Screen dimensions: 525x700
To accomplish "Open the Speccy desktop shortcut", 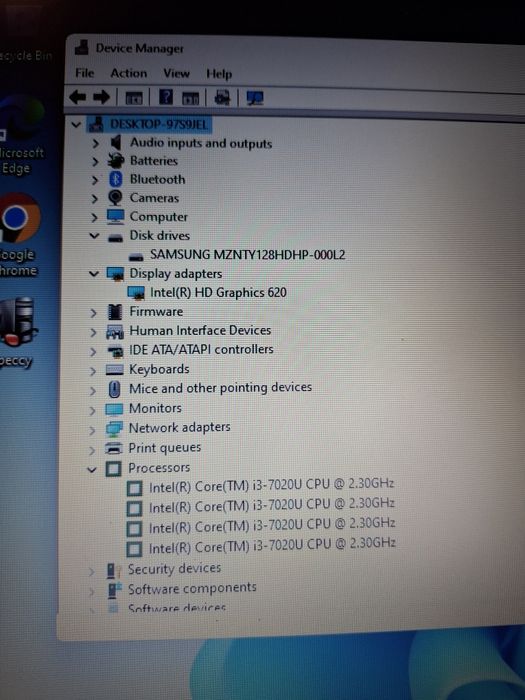I will [17, 331].
